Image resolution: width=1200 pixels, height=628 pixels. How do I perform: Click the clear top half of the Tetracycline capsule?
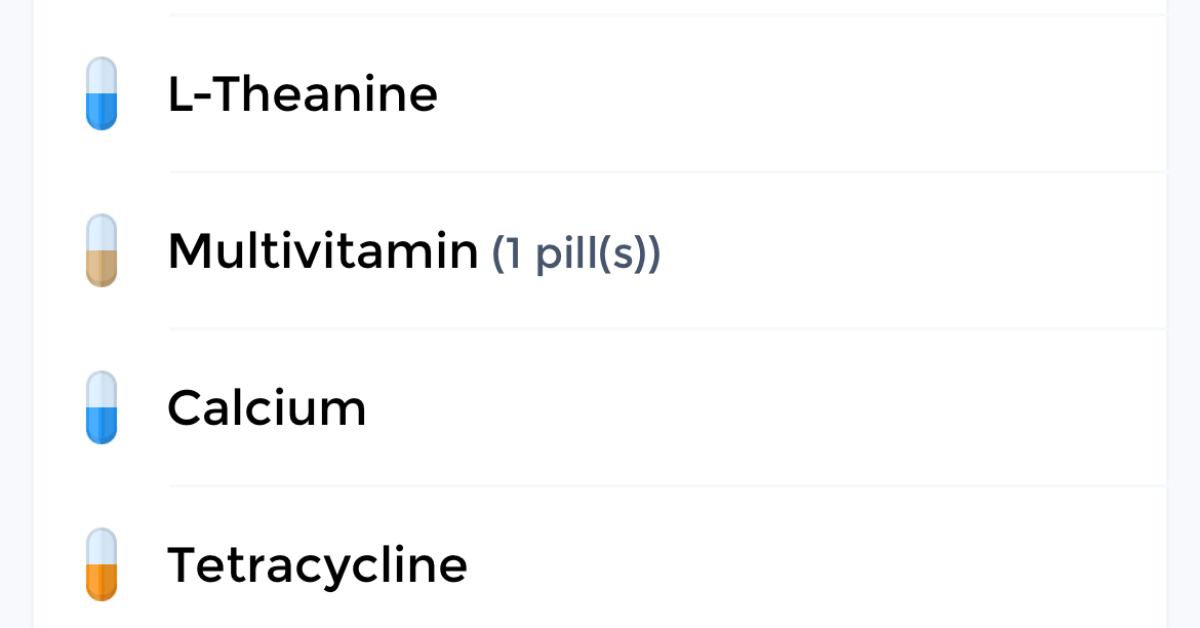click(x=102, y=546)
